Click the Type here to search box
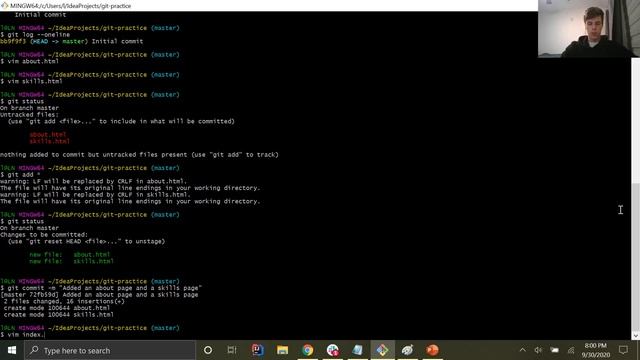Screen dimensions: 640x360 [x=109, y=350]
